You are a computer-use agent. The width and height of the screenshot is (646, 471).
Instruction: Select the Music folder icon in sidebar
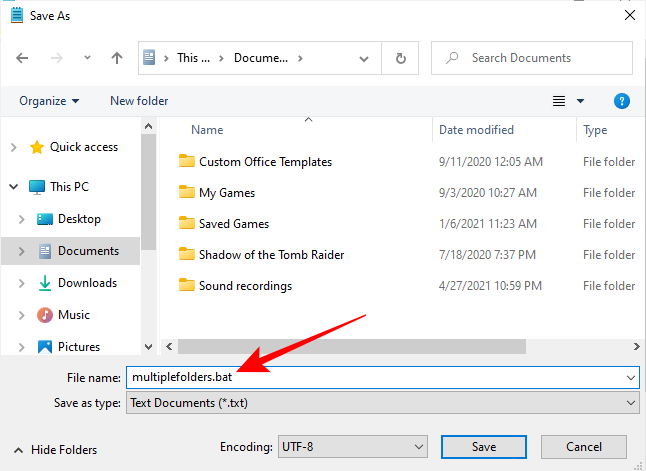[45, 315]
